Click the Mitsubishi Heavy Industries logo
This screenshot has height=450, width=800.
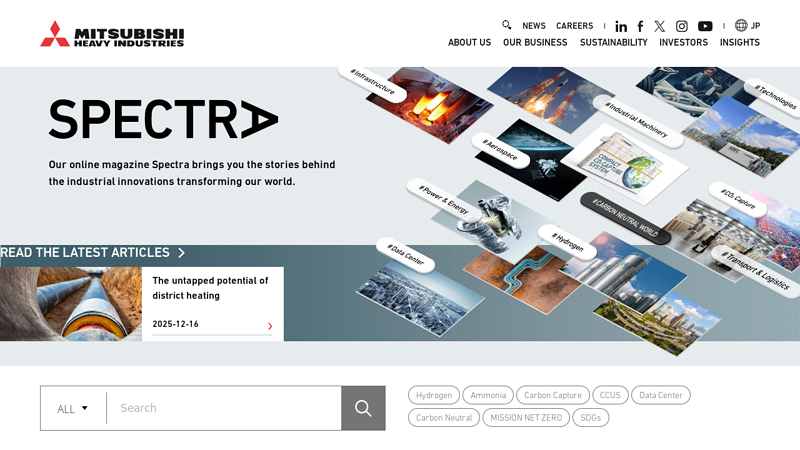pyautogui.click(x=112, y=34)
